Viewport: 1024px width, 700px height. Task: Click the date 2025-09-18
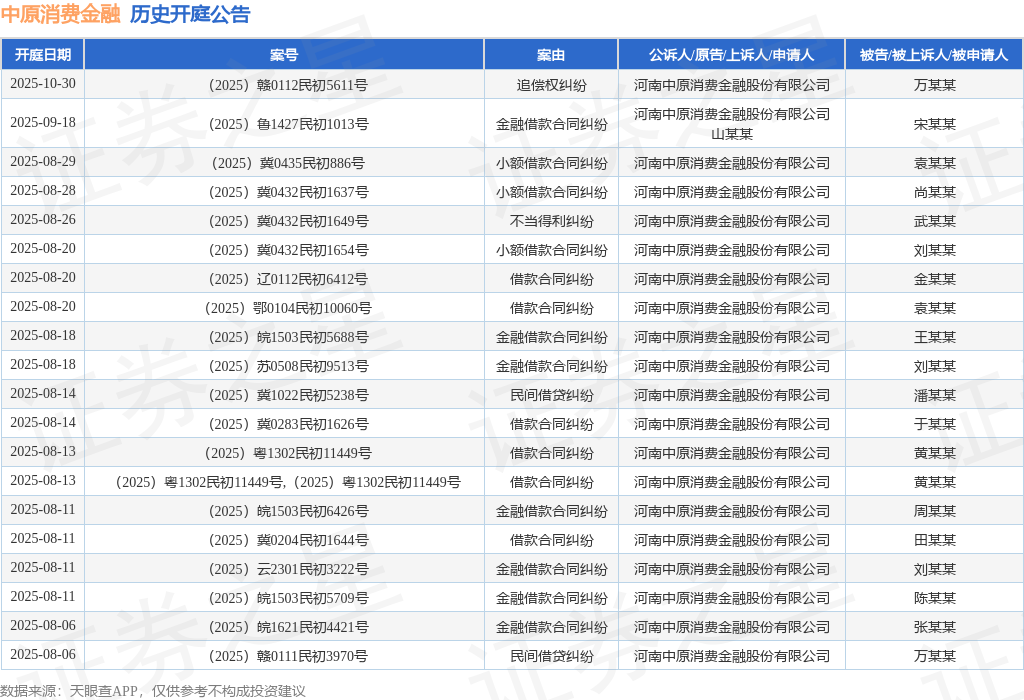pos(42,123)
